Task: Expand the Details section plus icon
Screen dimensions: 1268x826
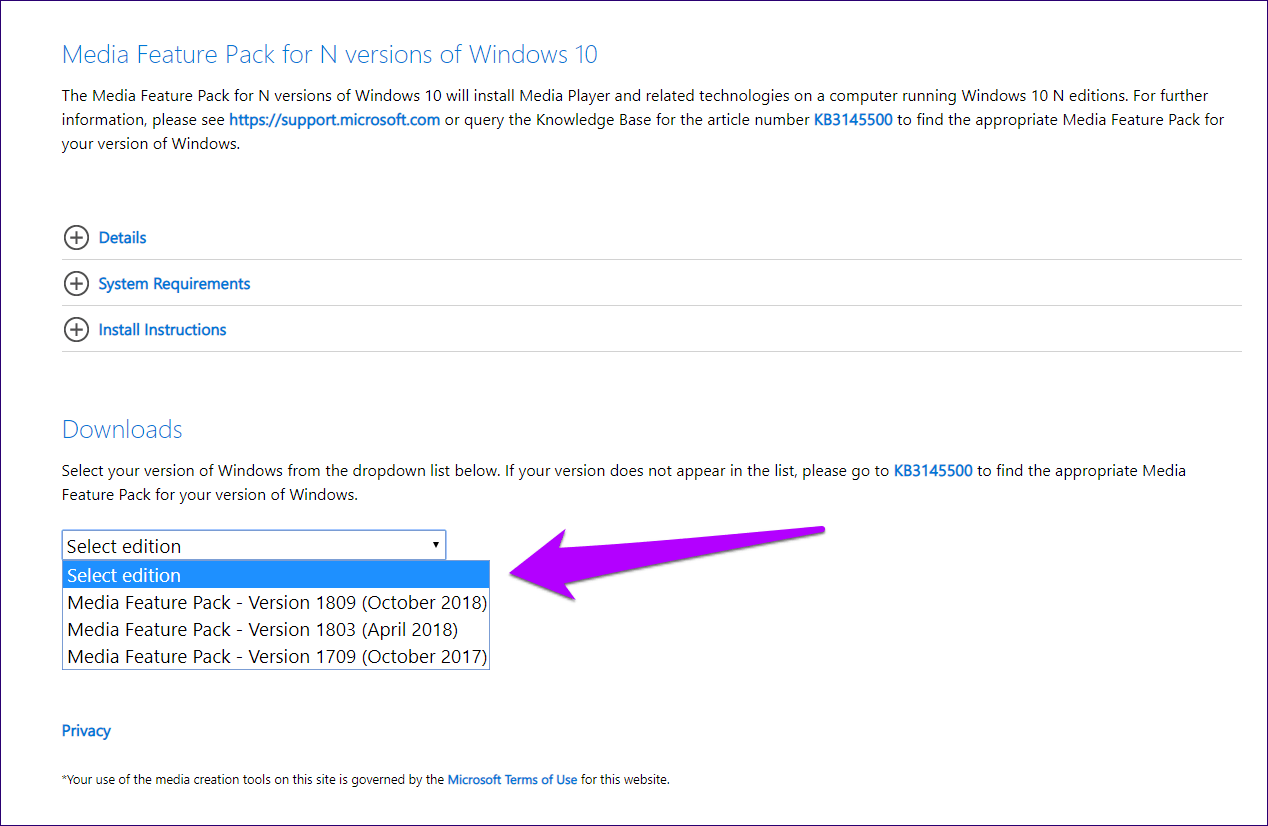Action: click(75, 238)
